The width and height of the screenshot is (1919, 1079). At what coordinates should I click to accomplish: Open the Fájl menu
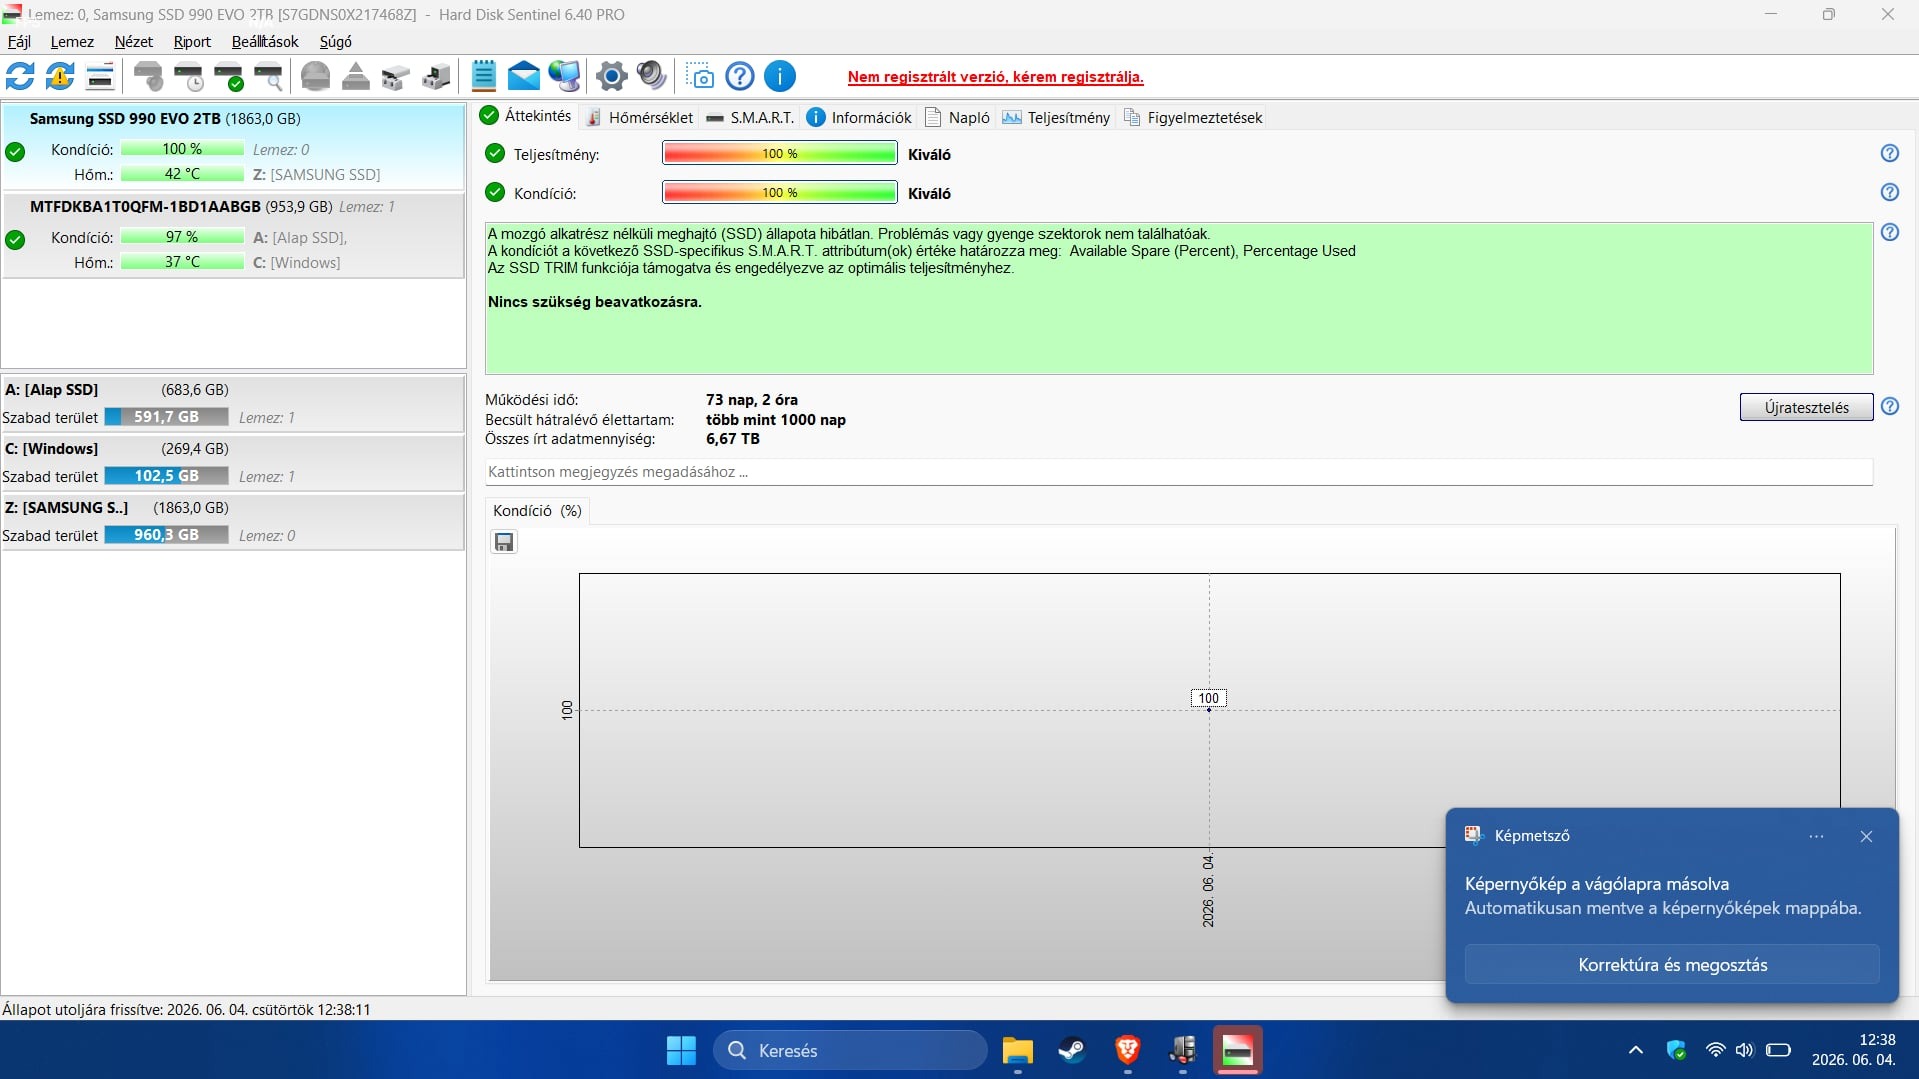pyautogui.click(x=19, y=42)
